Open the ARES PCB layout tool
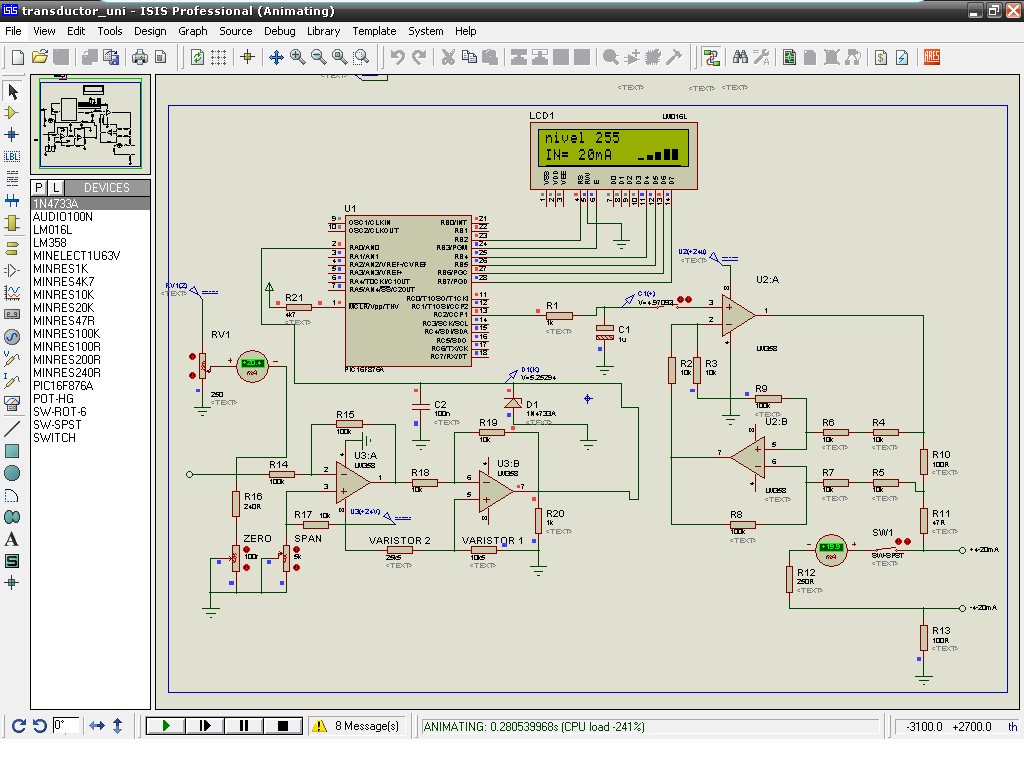The image size is (1024, 768). 931,57
